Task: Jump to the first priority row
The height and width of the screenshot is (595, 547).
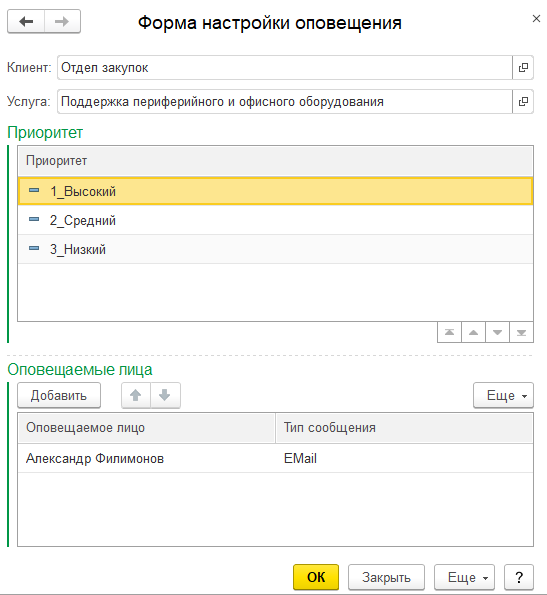Action: click(449, 332)
